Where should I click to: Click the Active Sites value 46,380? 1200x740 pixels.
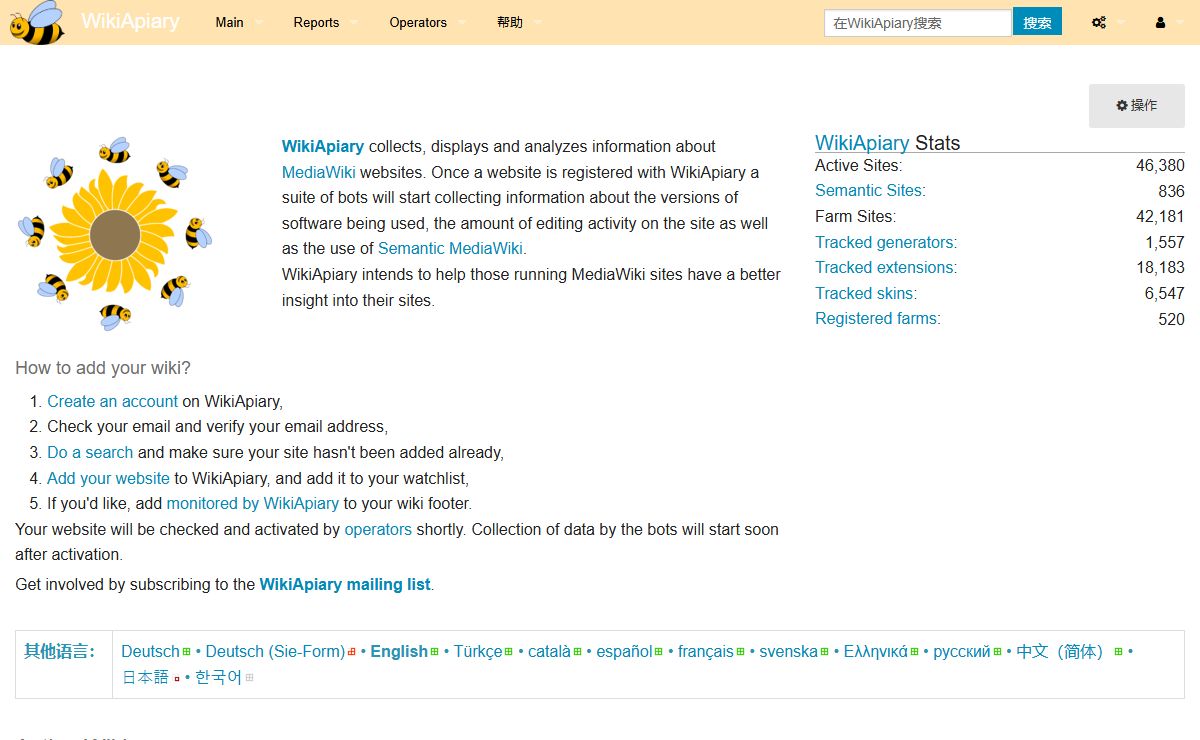tap(1160, 165)
